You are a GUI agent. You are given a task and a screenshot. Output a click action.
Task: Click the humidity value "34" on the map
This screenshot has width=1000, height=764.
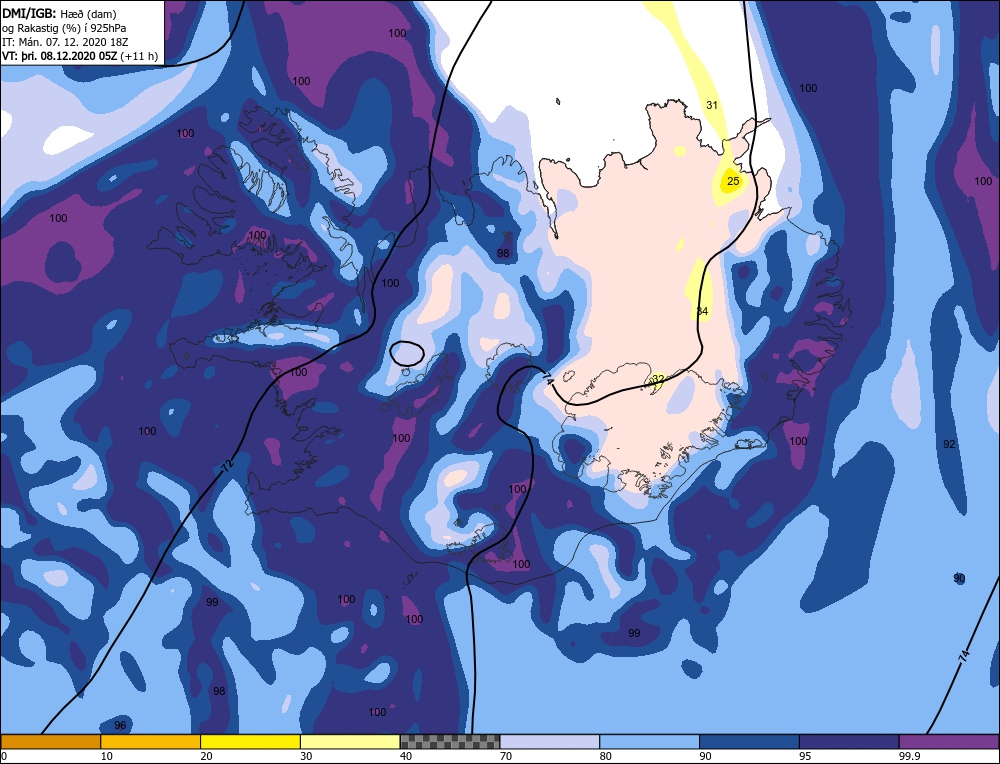(x=702, y=311)
